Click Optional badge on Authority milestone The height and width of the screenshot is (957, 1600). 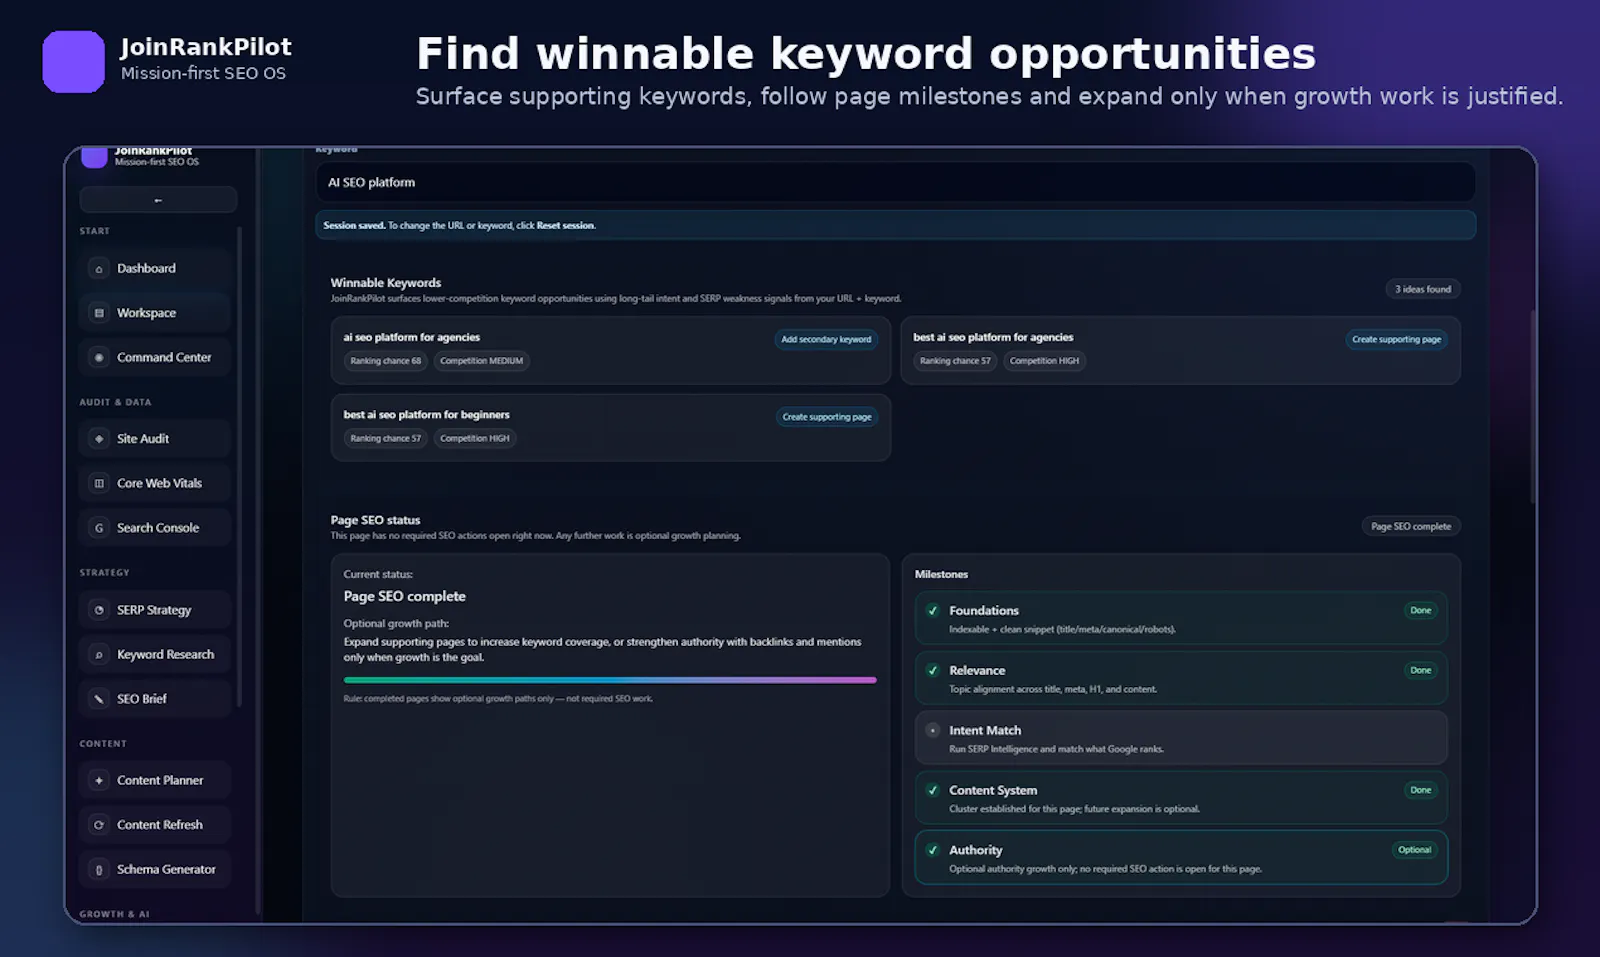tap(1414, 851)
